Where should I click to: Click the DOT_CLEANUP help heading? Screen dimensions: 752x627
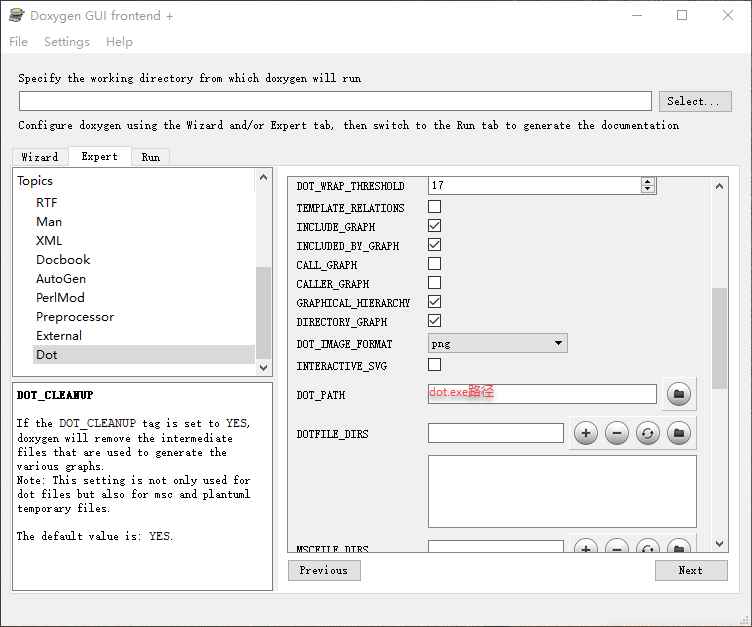(55, 395)
